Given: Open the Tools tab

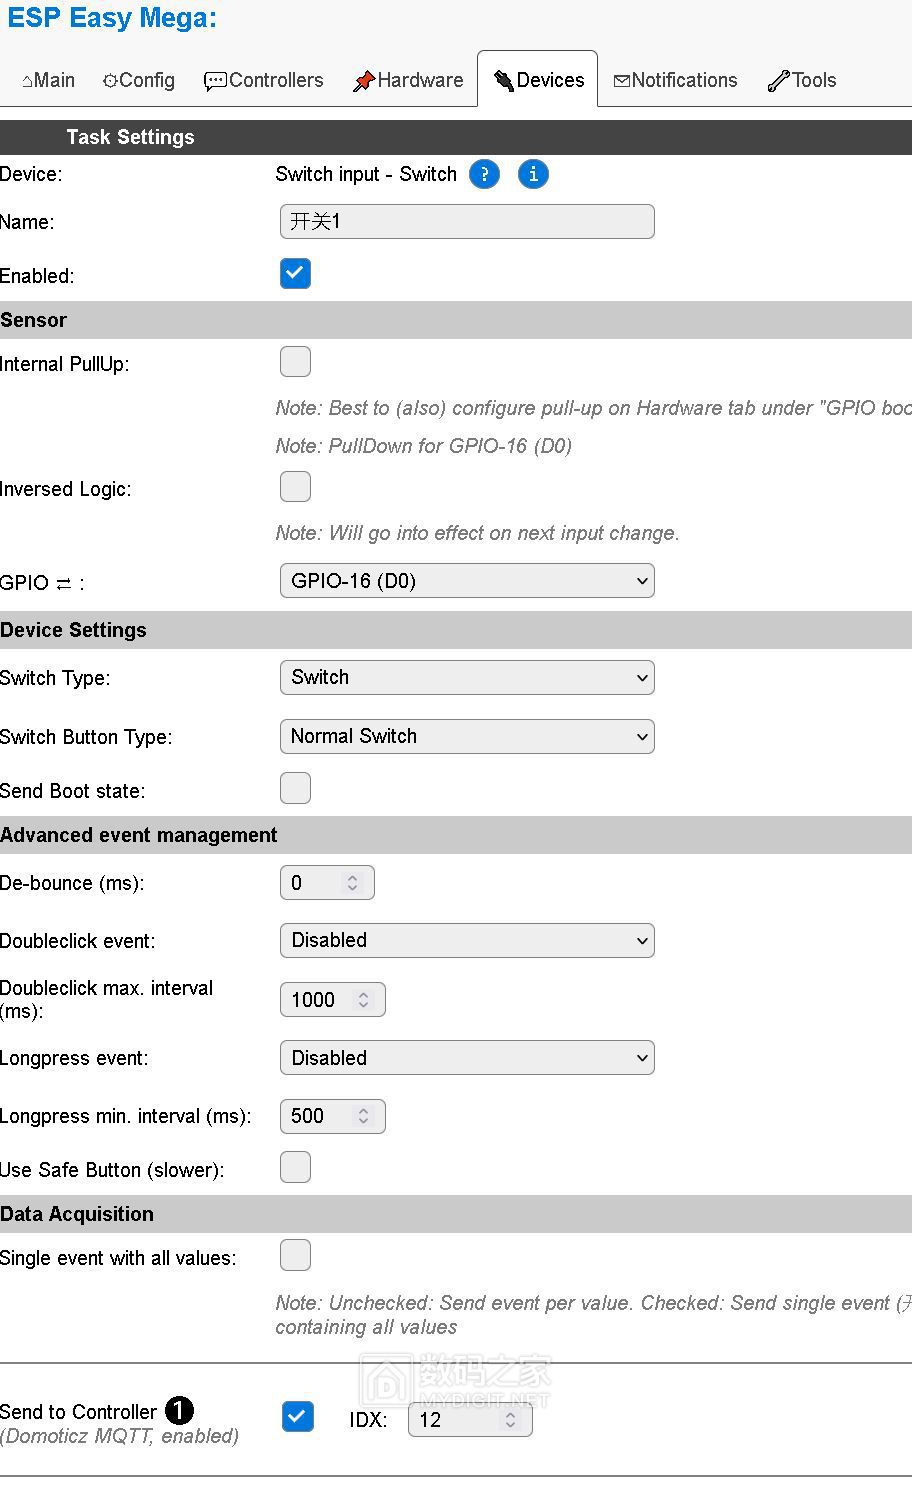Looking at the screenshot, I should [802, 81].
